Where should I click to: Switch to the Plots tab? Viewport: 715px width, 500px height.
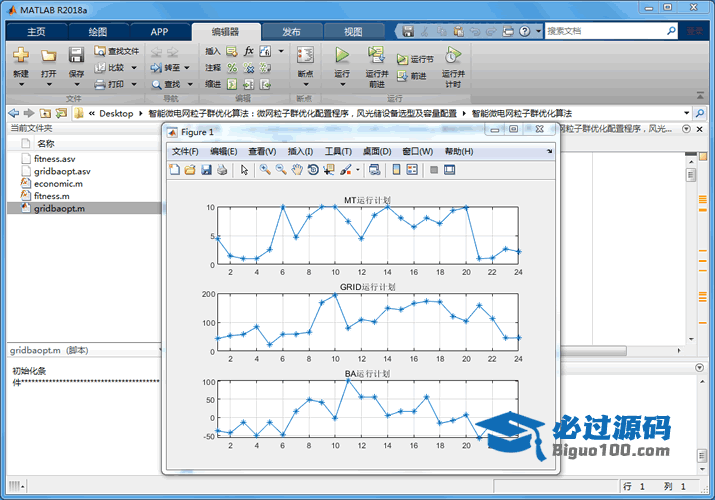pyautogui.click(x=98, y=32)
